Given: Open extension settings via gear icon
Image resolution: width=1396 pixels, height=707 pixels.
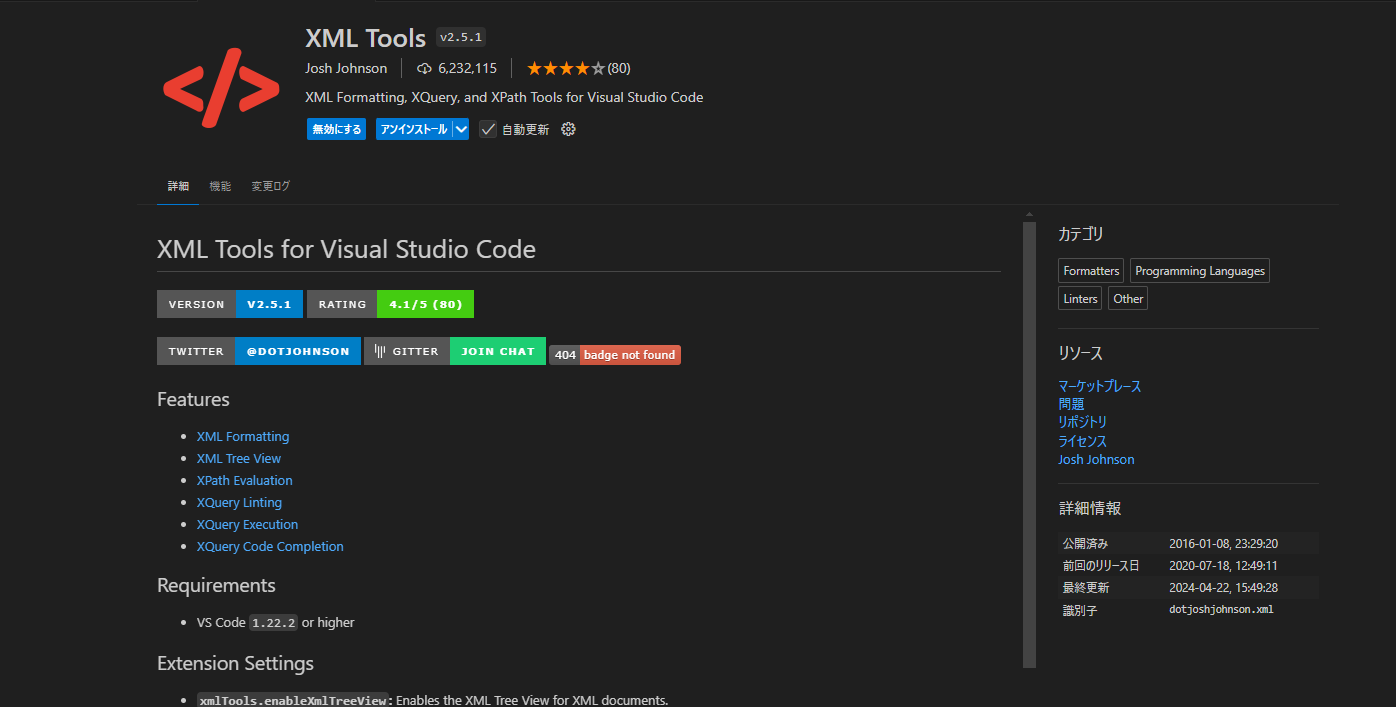Looking at the screenshot, I should tap(568, 128).
